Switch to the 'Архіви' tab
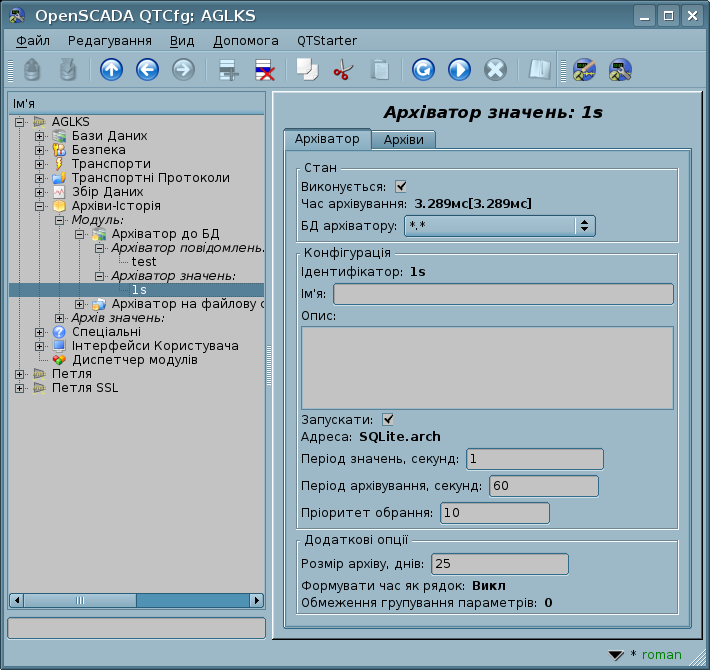Image resolution: width=710 pixels, height=670 pixels. pos(403,140)
